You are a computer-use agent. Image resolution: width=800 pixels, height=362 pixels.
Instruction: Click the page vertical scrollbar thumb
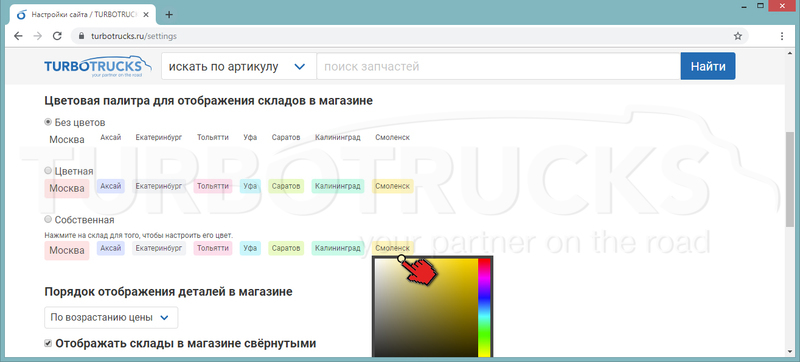click(x=790, y=178)
